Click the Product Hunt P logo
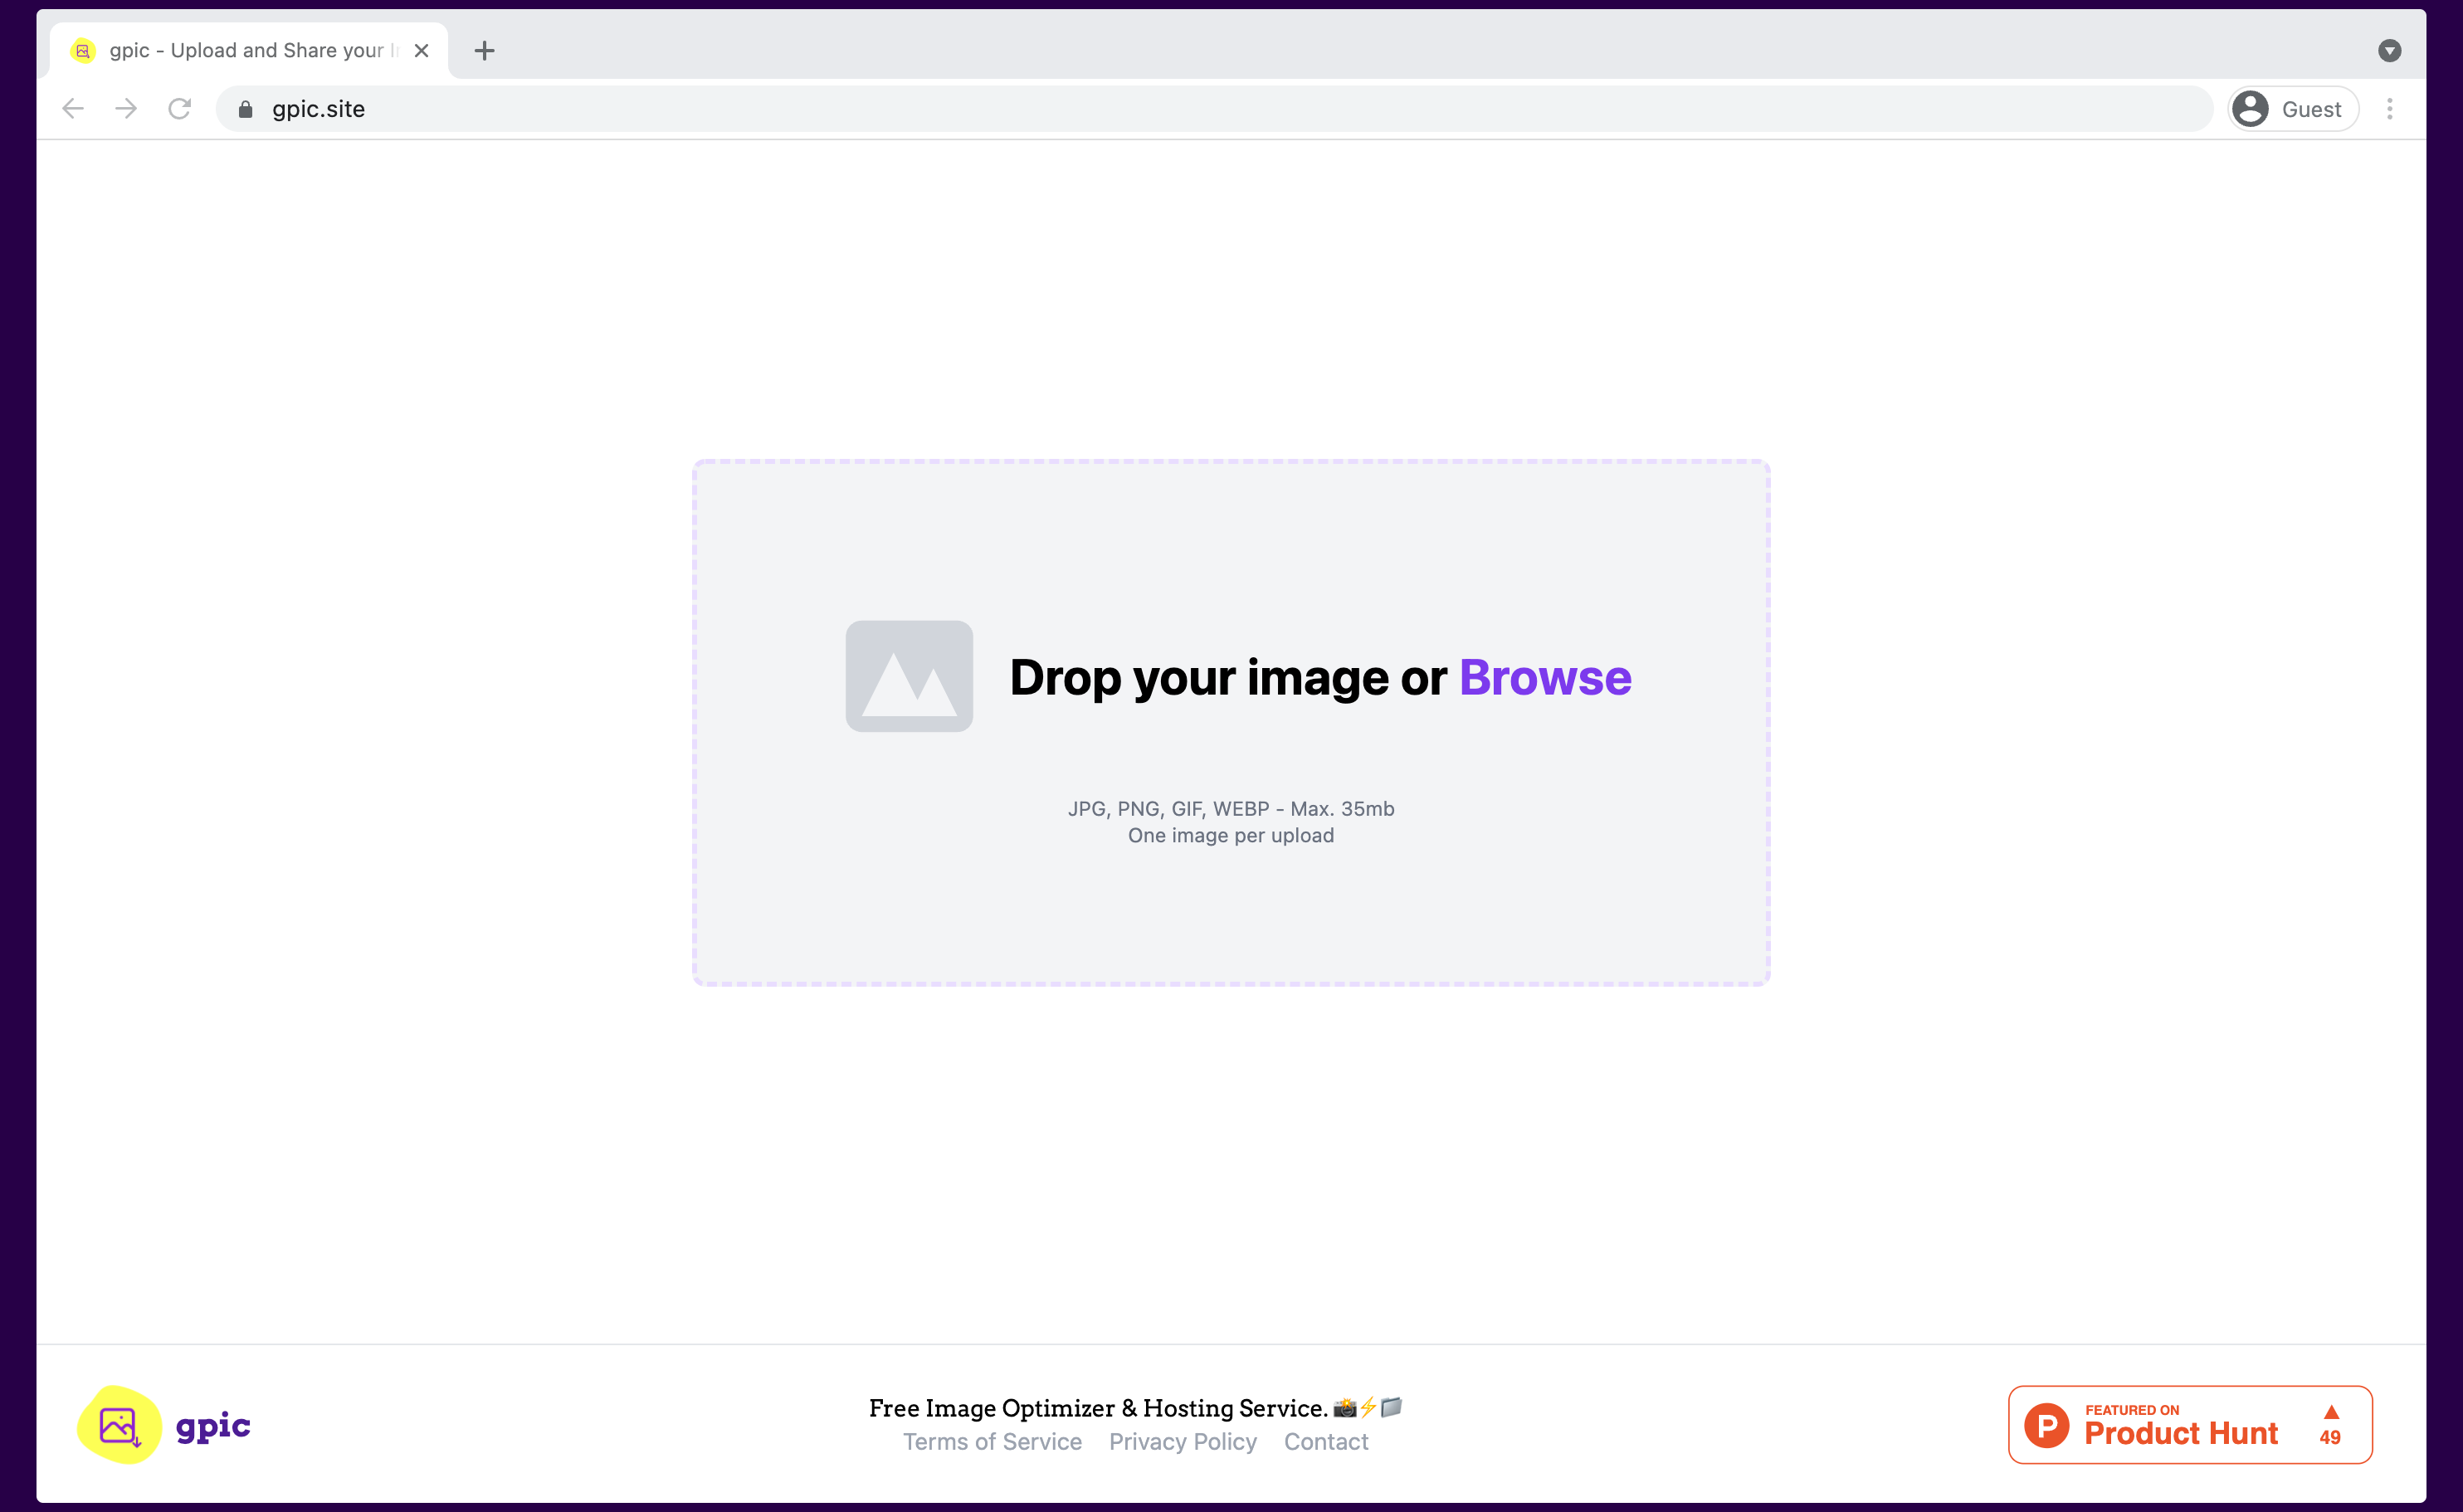The height and width of the screenshot is (1512, 2463). [x=2046, y=1424]
